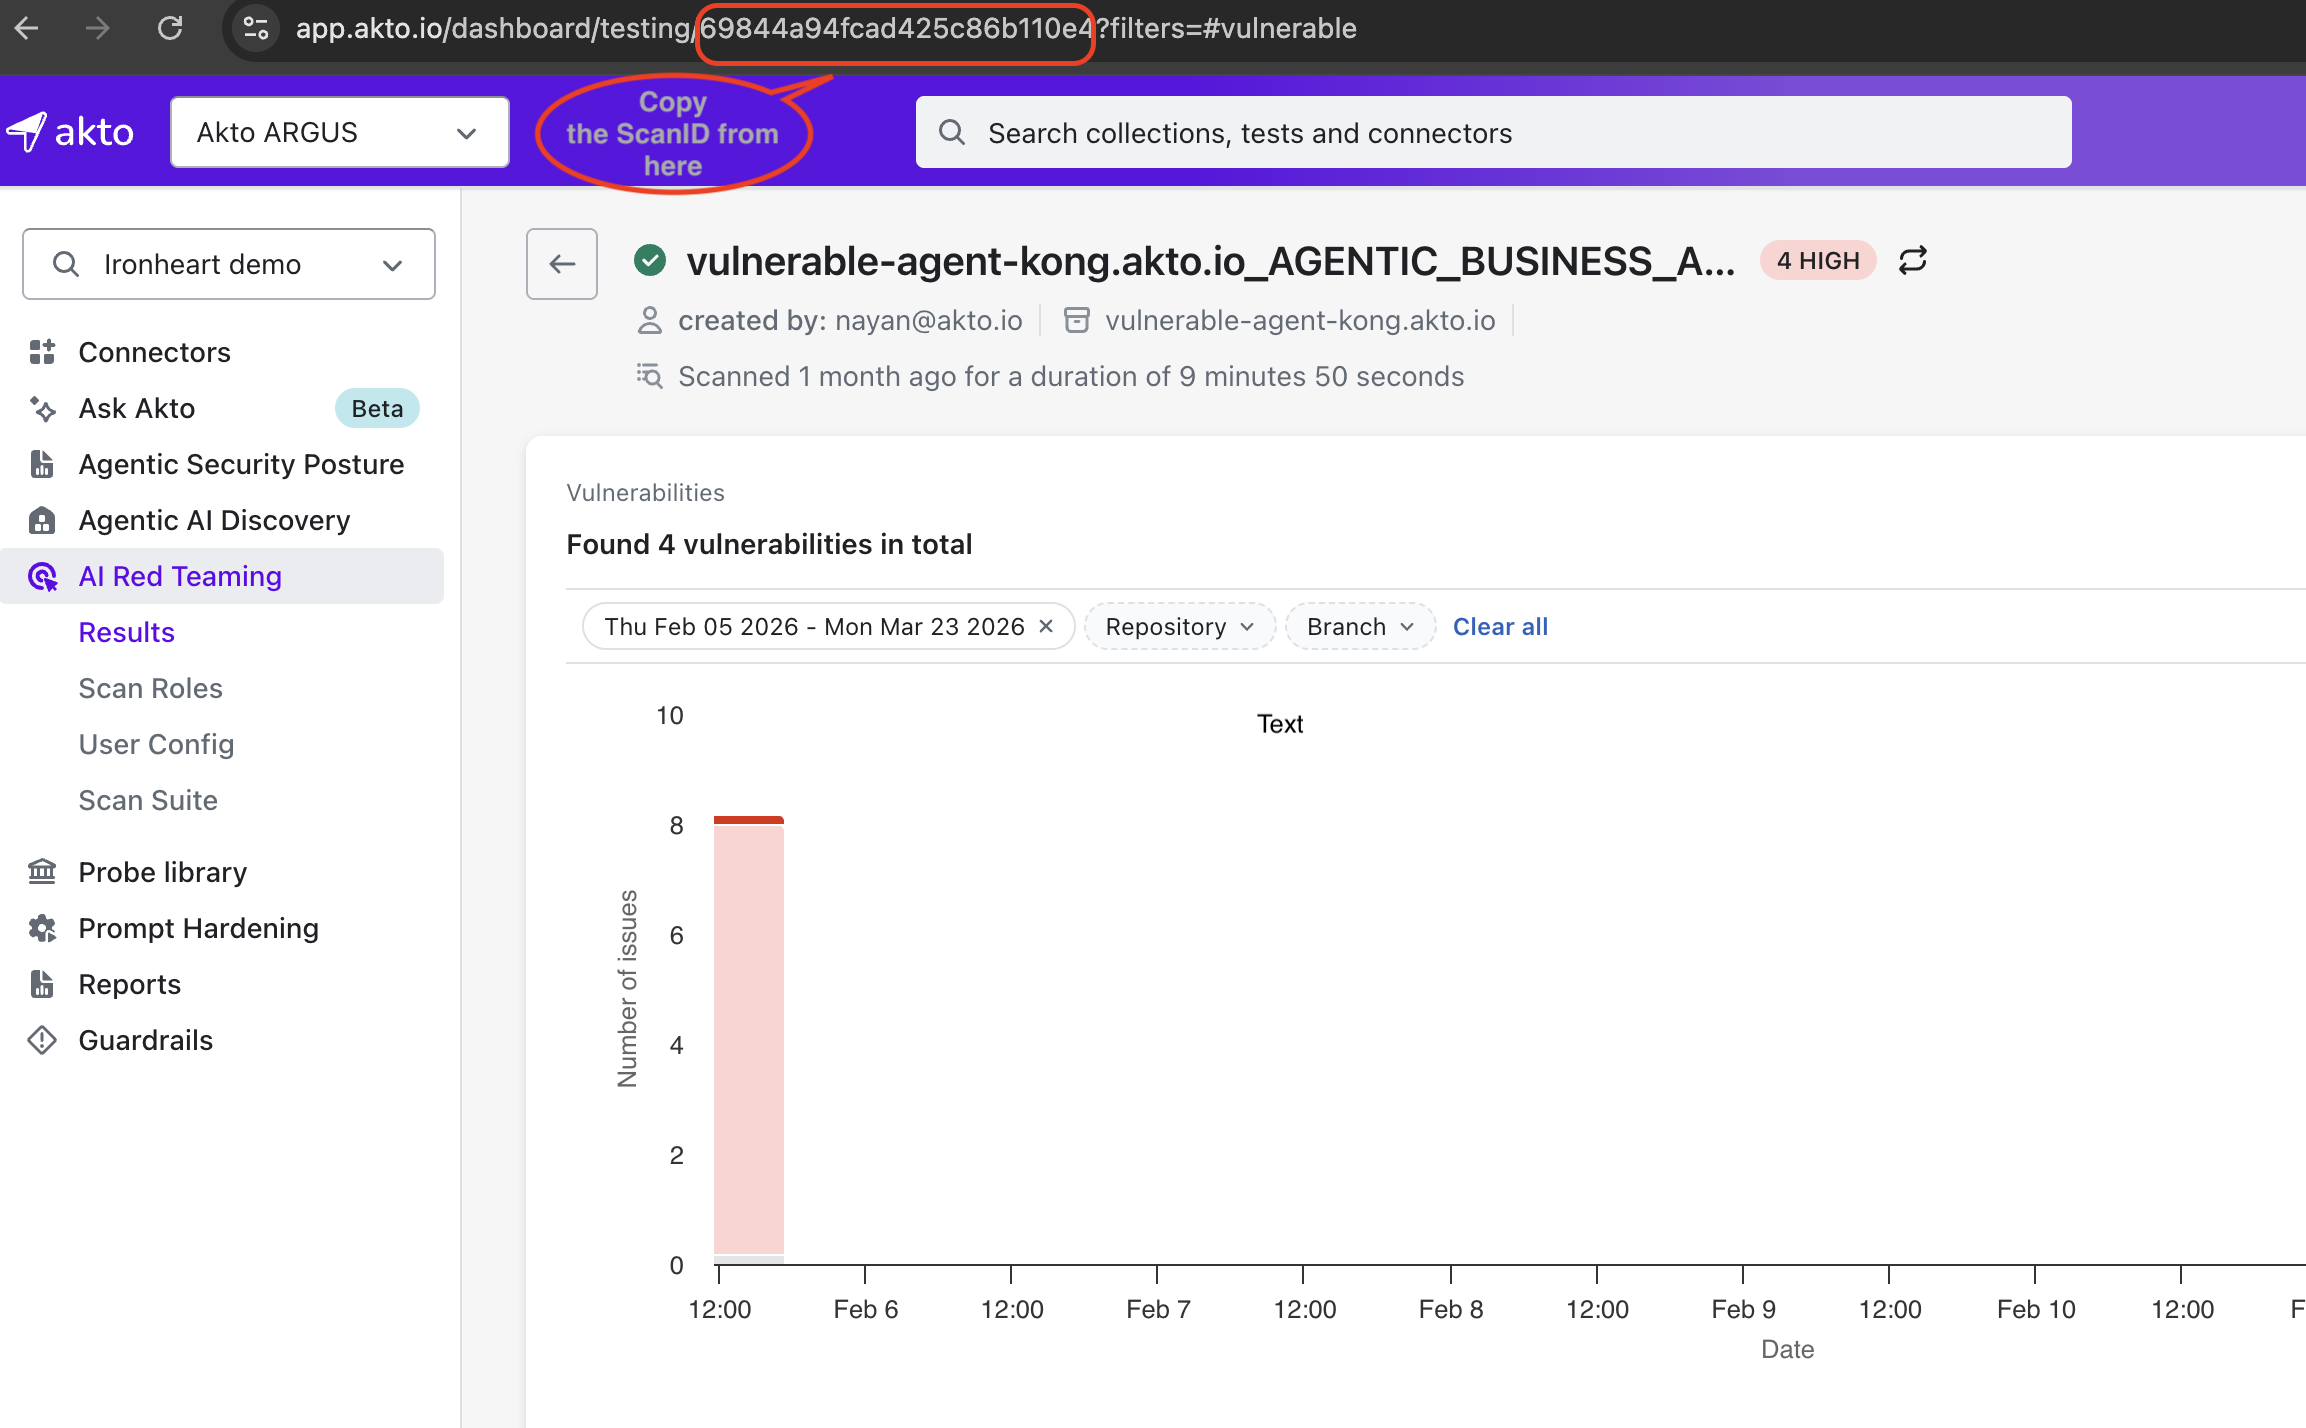Open the Prompt Hardening page

coord(198,928)
